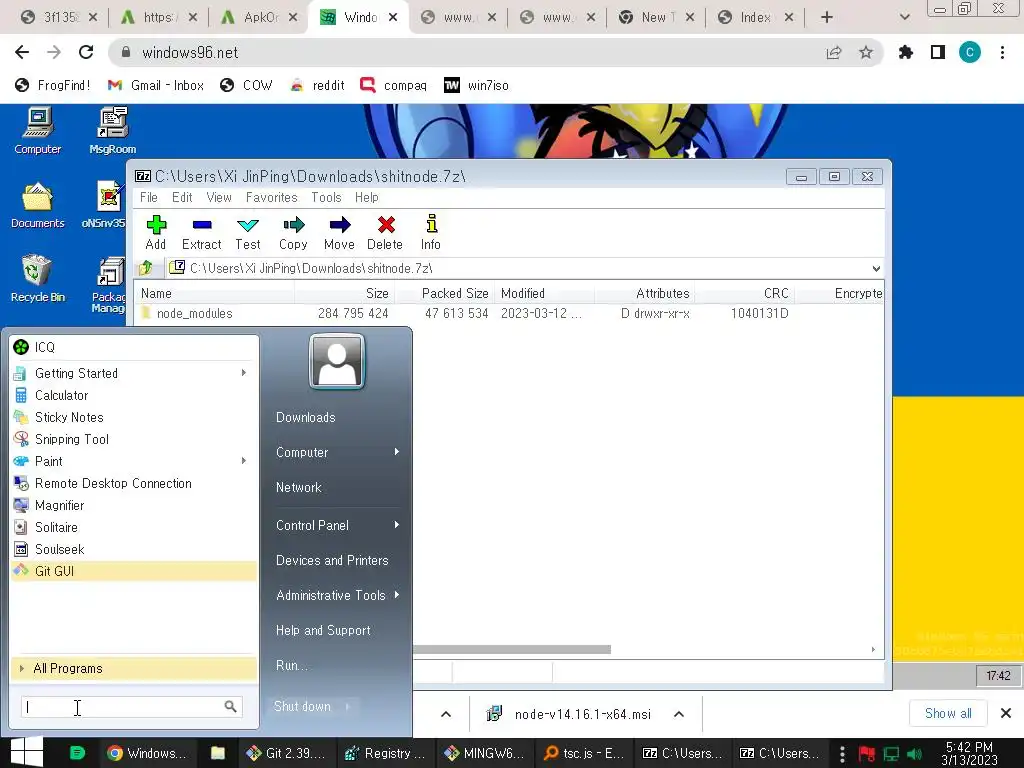Viewport: 1024px width, 768px height.
Task: Bookmark this page with the star icon
Action: pos(866,52)
